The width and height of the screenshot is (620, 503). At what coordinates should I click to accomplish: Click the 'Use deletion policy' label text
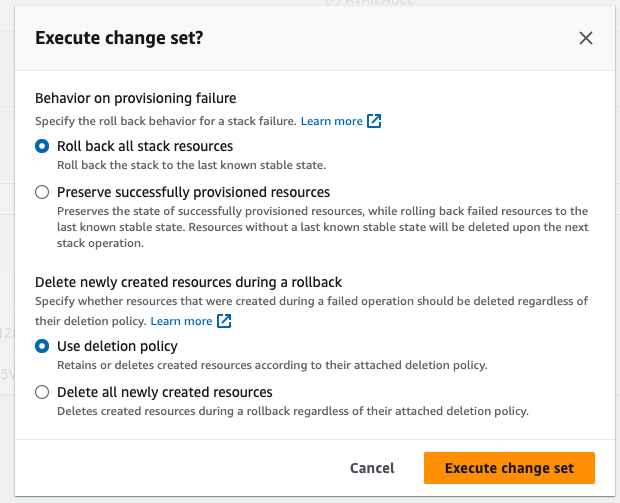[x=117, y=346]
